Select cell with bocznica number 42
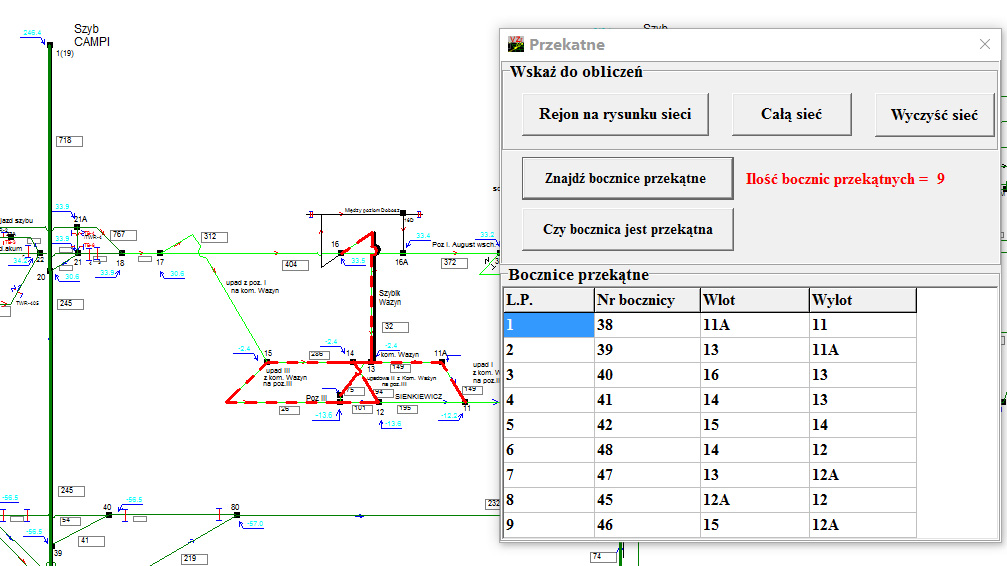Screen dimensions: 1007x566 [x=647, y=425]
